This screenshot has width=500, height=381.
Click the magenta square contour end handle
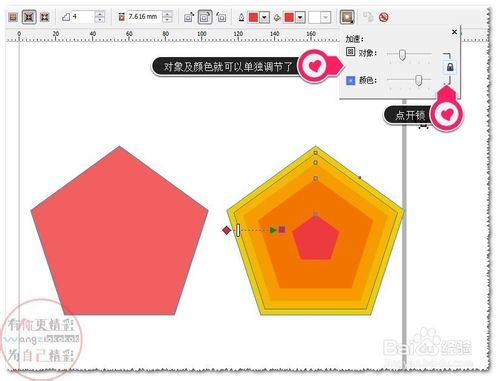coord(282,230)
